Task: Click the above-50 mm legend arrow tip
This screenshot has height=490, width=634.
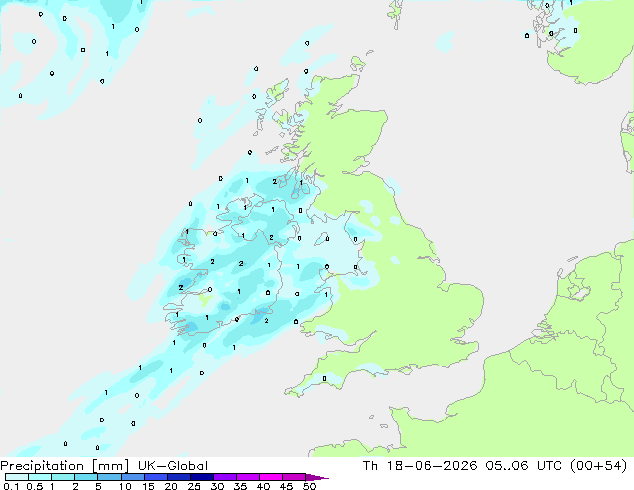Action: (317, 477)
